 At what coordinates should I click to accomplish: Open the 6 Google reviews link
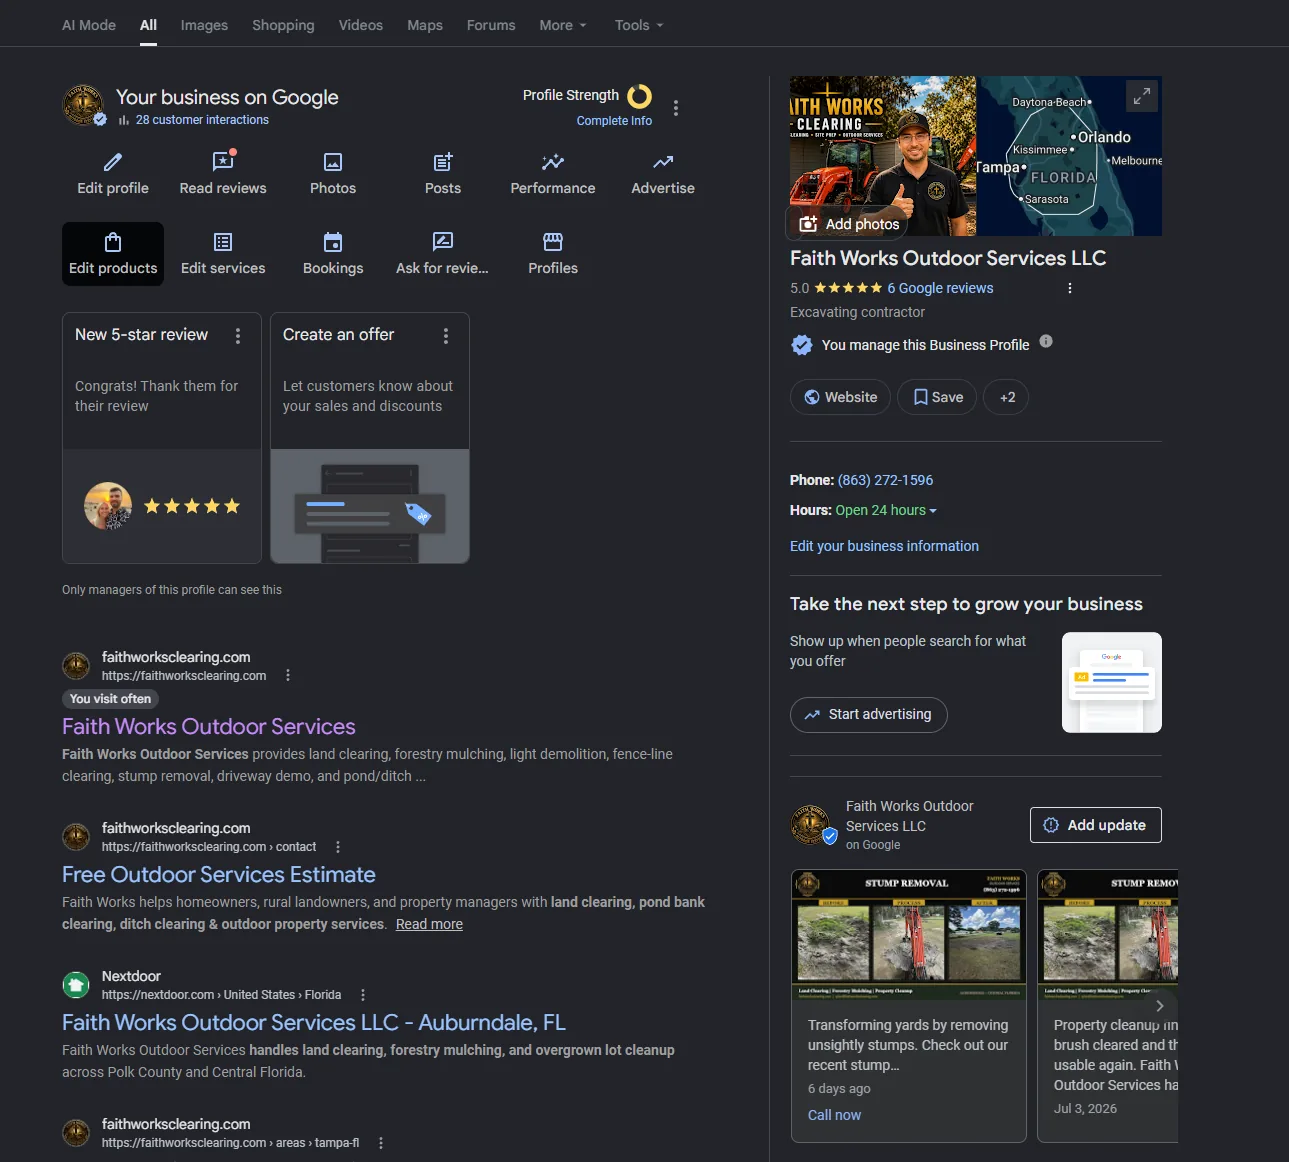[x=940, y=288]
